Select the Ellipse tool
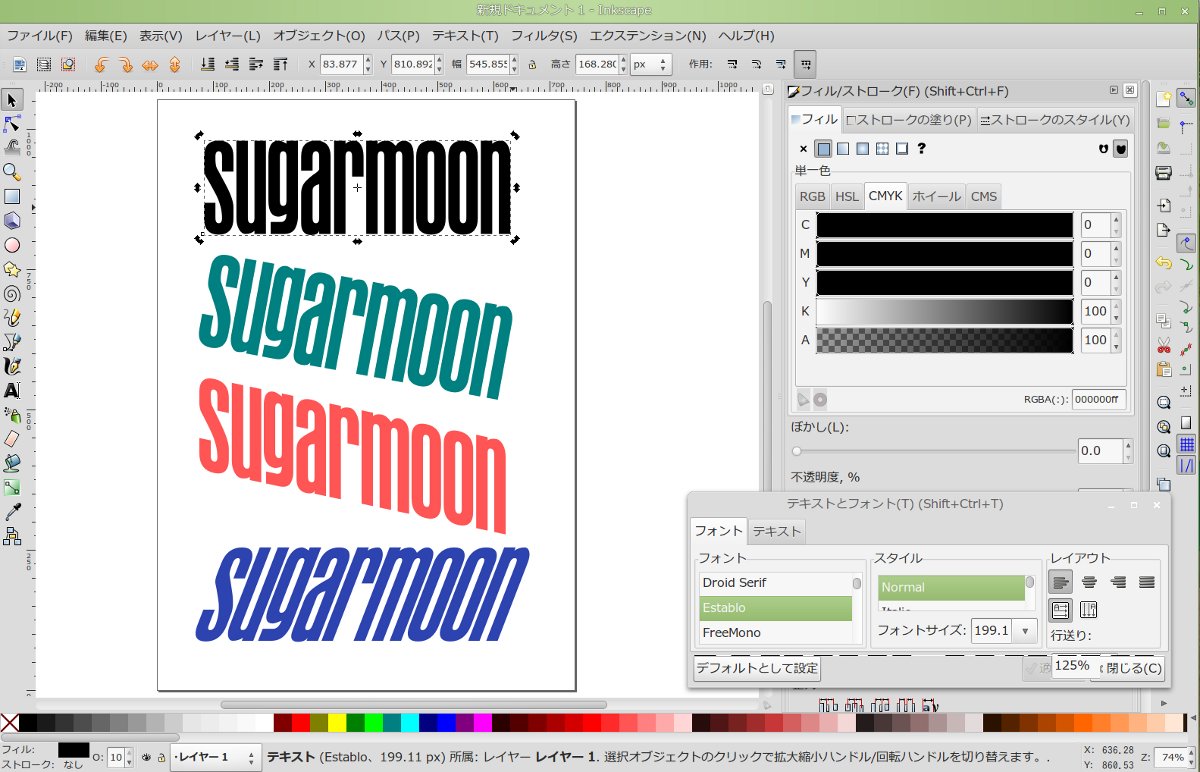This screenshot has width=1200, height=772. pyautogui.click(x=12, y=245)
